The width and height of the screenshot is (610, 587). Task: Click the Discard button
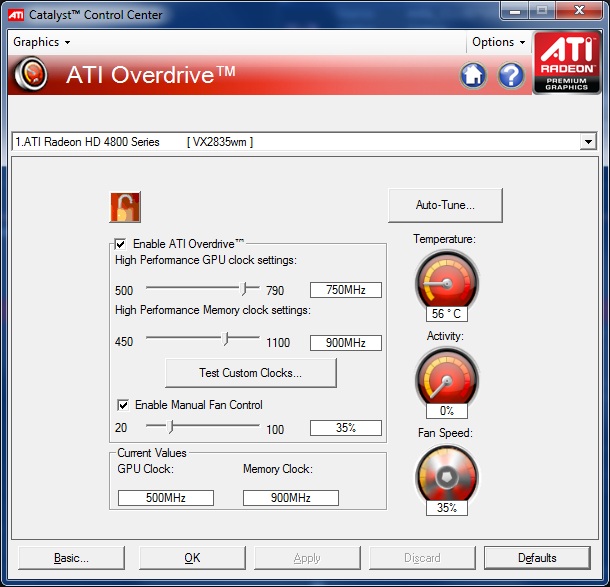tap(422, 558)
